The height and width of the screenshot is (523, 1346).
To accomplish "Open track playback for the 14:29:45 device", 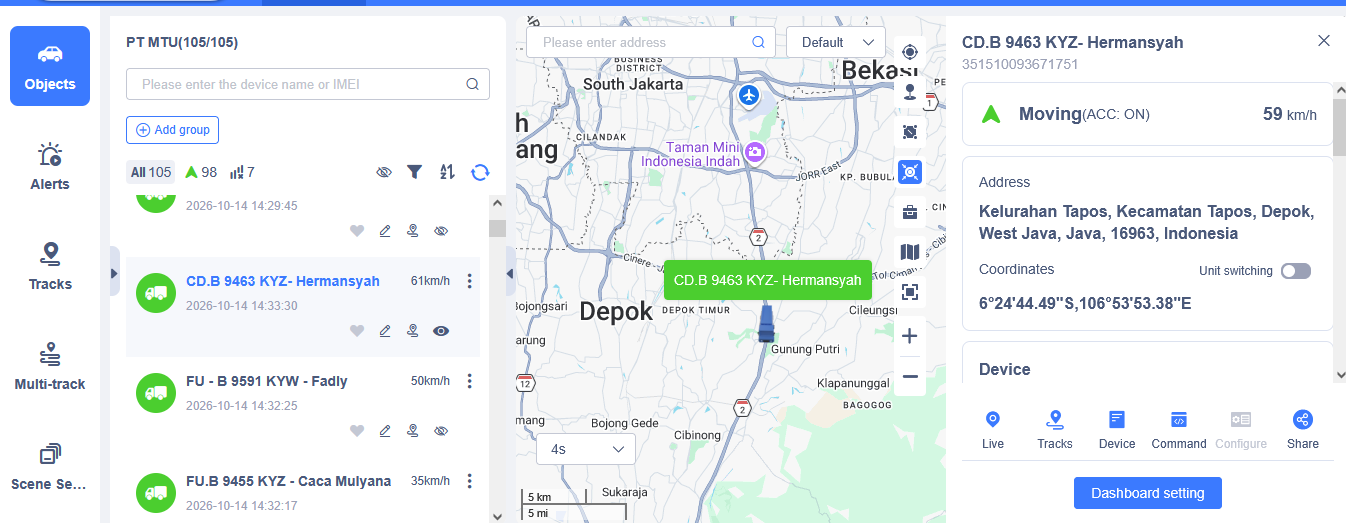I will point(412,231).
